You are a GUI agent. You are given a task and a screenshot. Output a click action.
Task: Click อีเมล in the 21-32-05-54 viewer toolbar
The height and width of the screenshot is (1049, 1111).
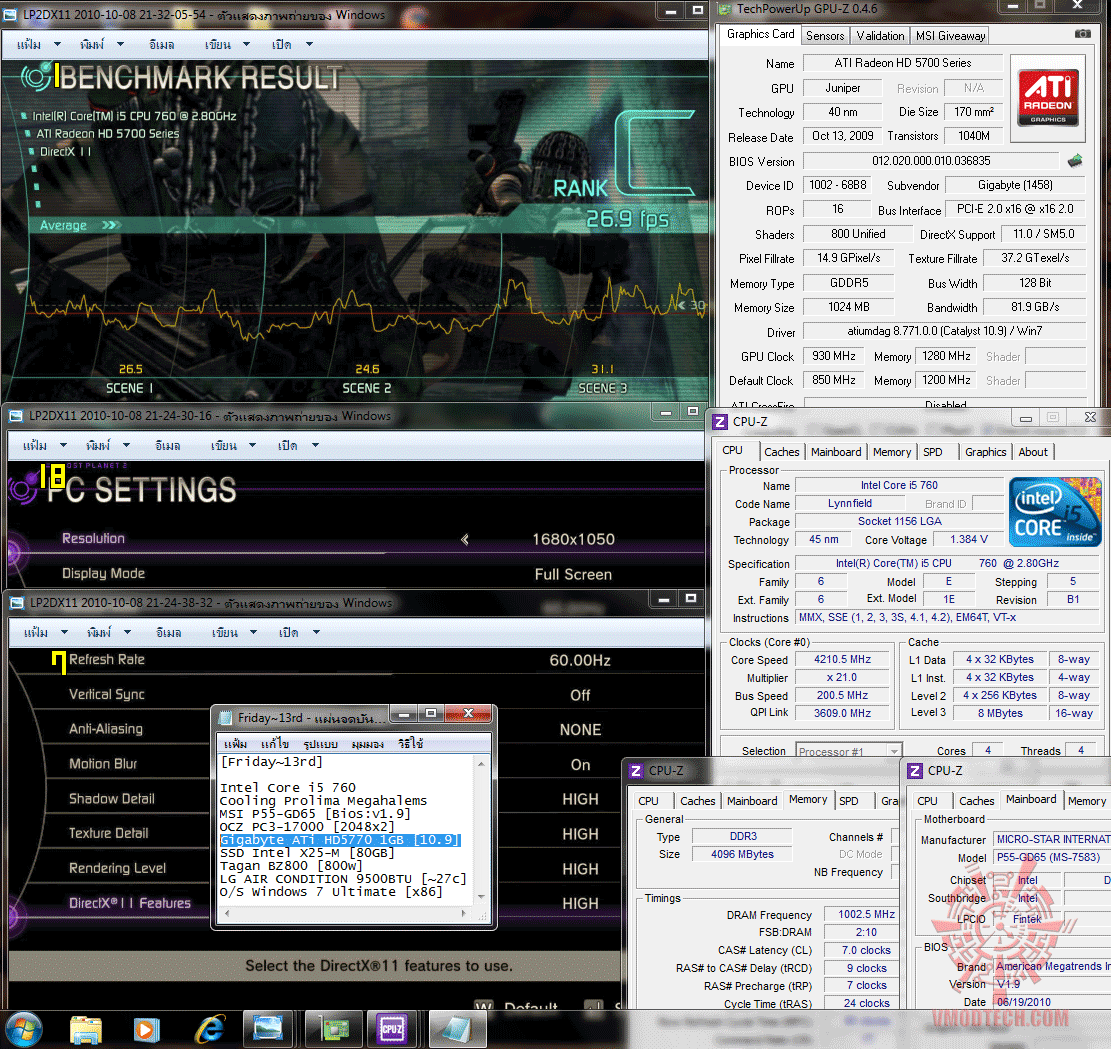pyautogui.click(x=162, y=45)
